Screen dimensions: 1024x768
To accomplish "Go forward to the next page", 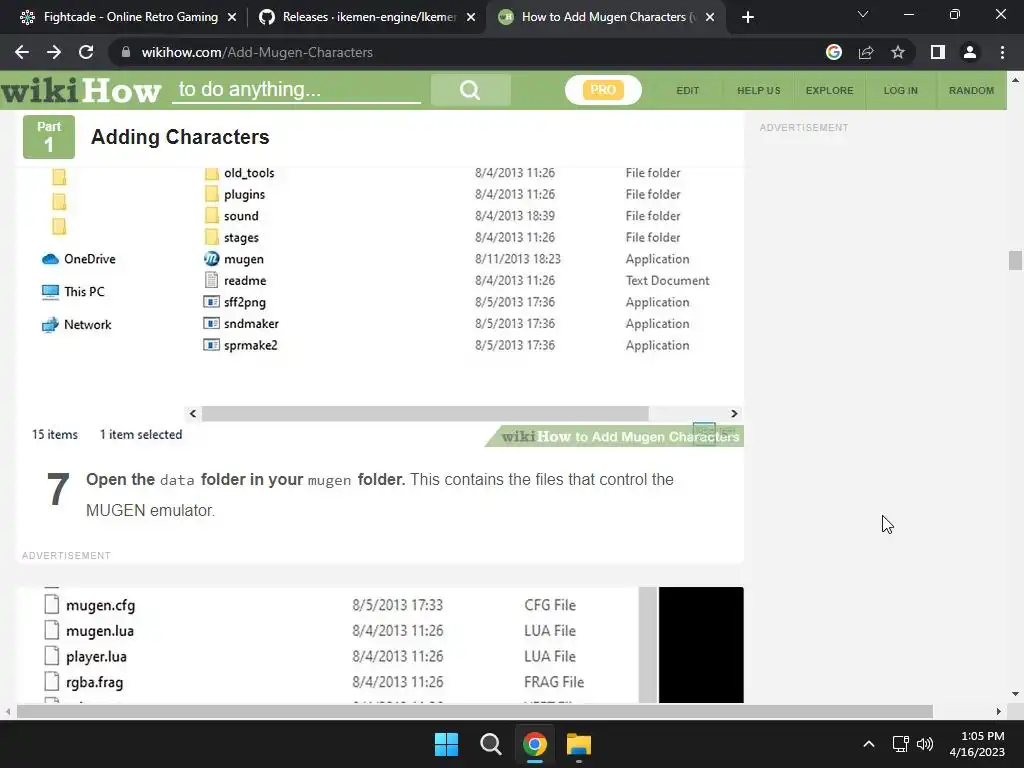I will pyautogui.click(x=54, y=52).
